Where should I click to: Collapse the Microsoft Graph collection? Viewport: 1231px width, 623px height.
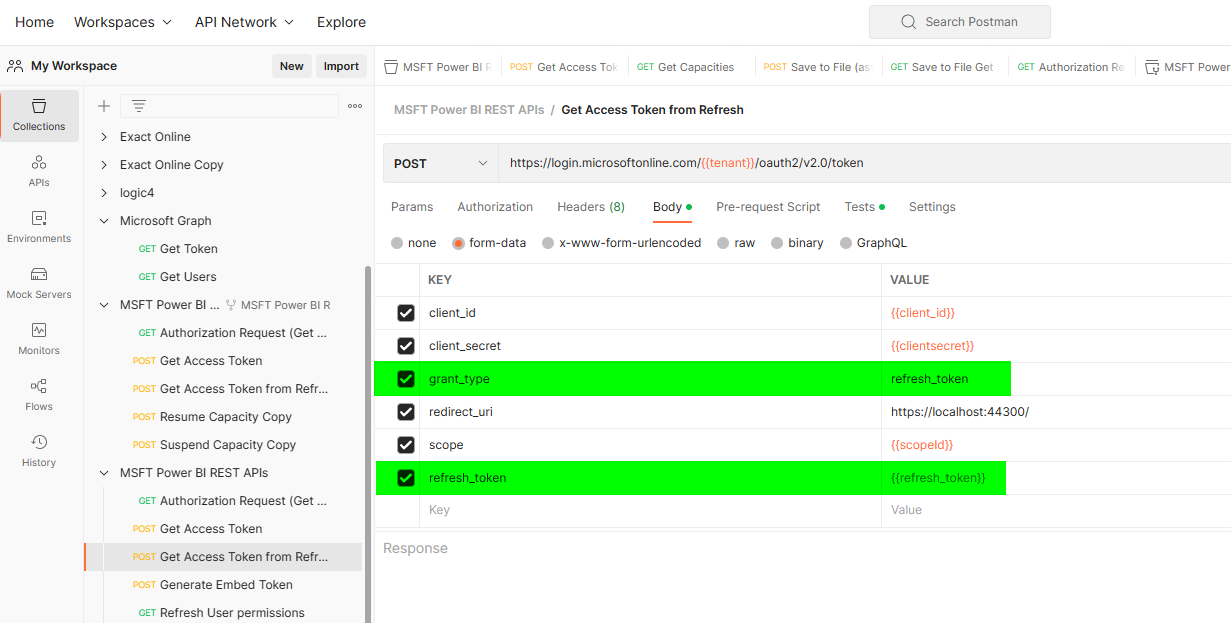point(104,221)
